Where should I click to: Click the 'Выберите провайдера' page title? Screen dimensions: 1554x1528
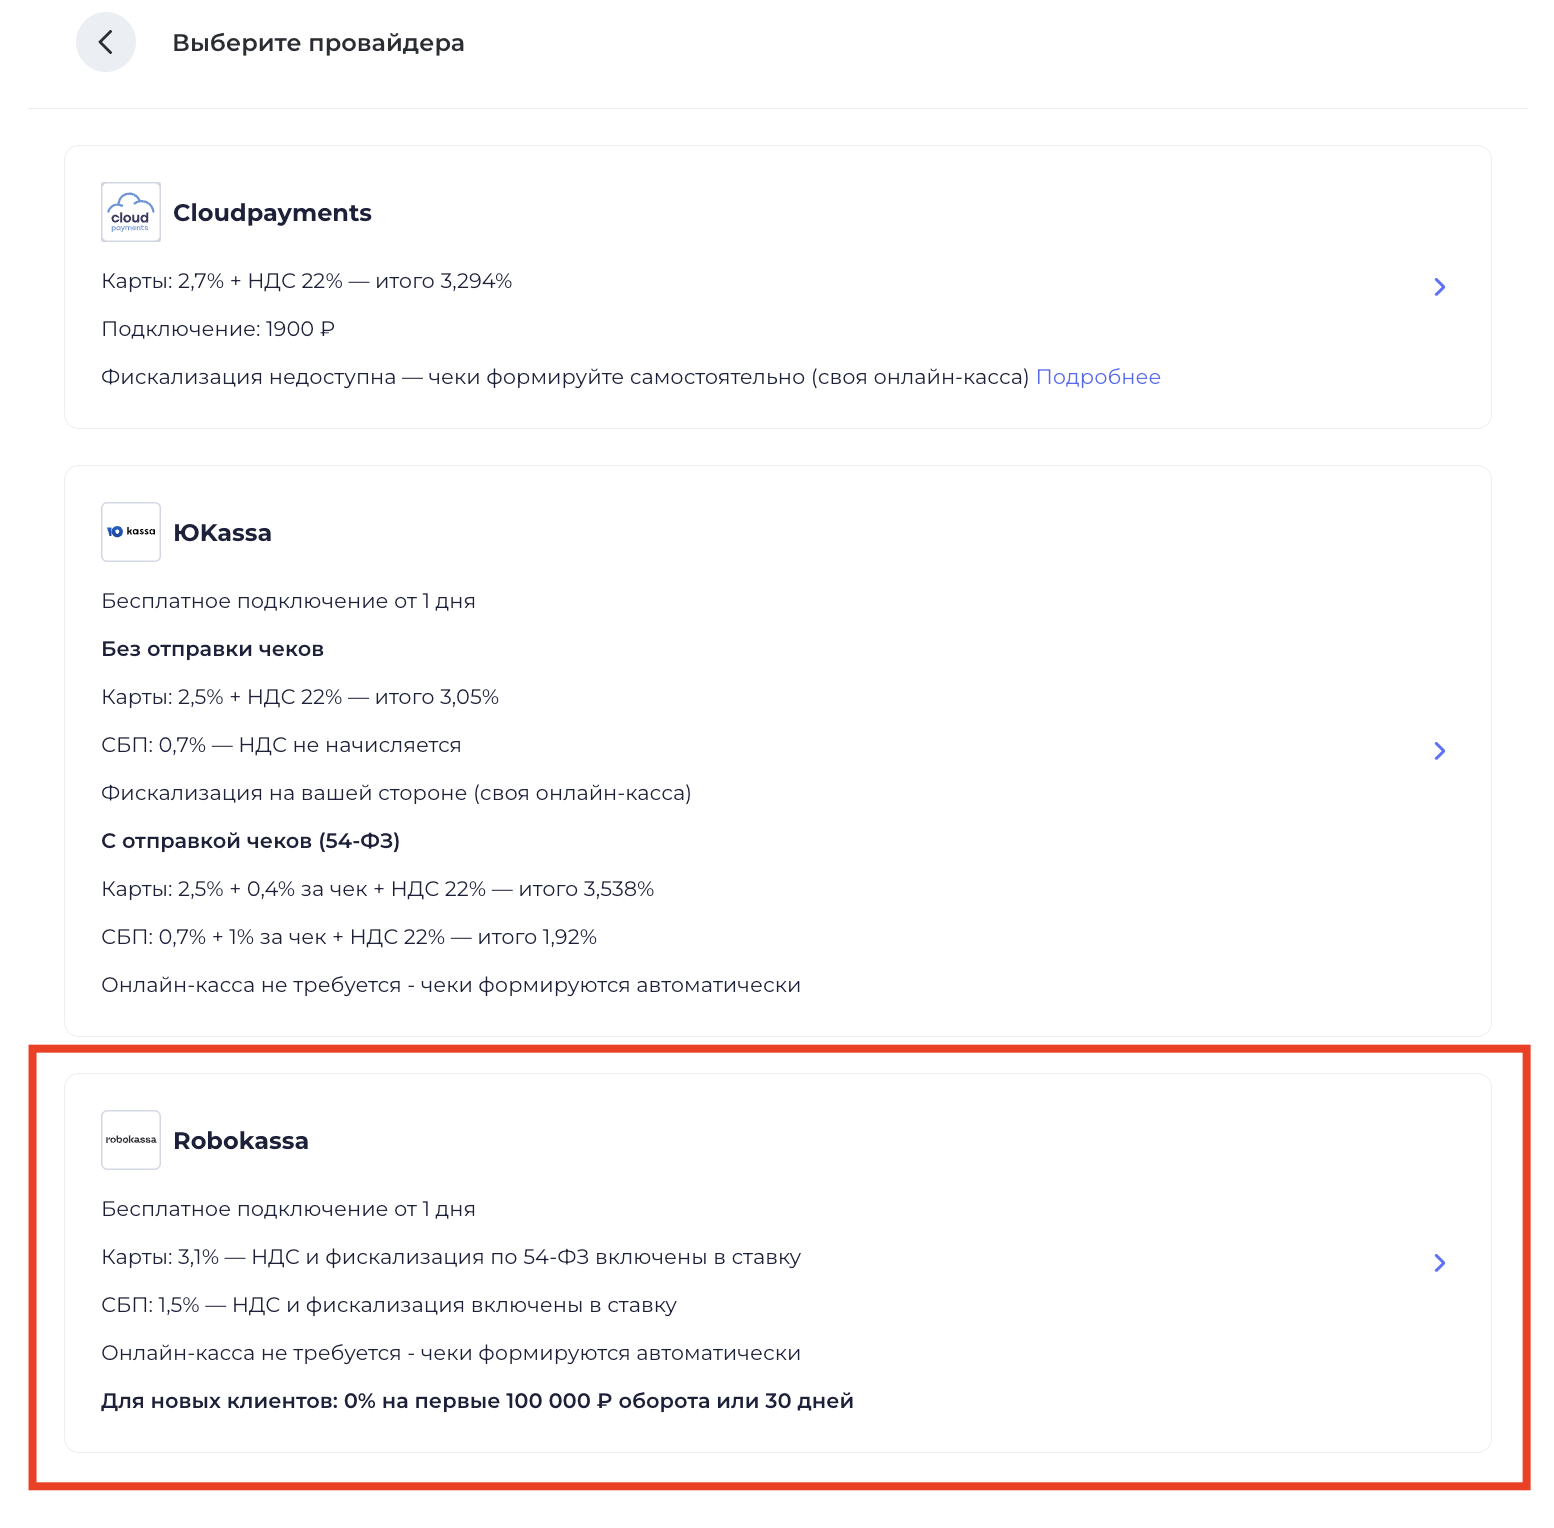click(318, 43)
